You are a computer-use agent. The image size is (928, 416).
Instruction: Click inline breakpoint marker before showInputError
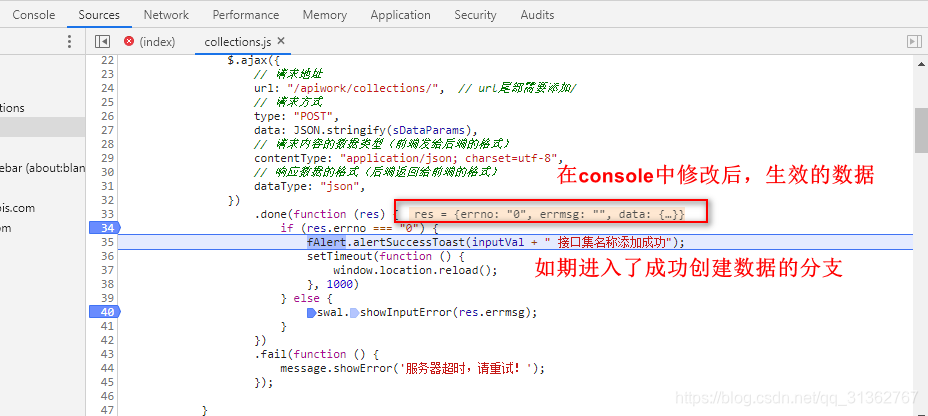(x=353, y=312)
